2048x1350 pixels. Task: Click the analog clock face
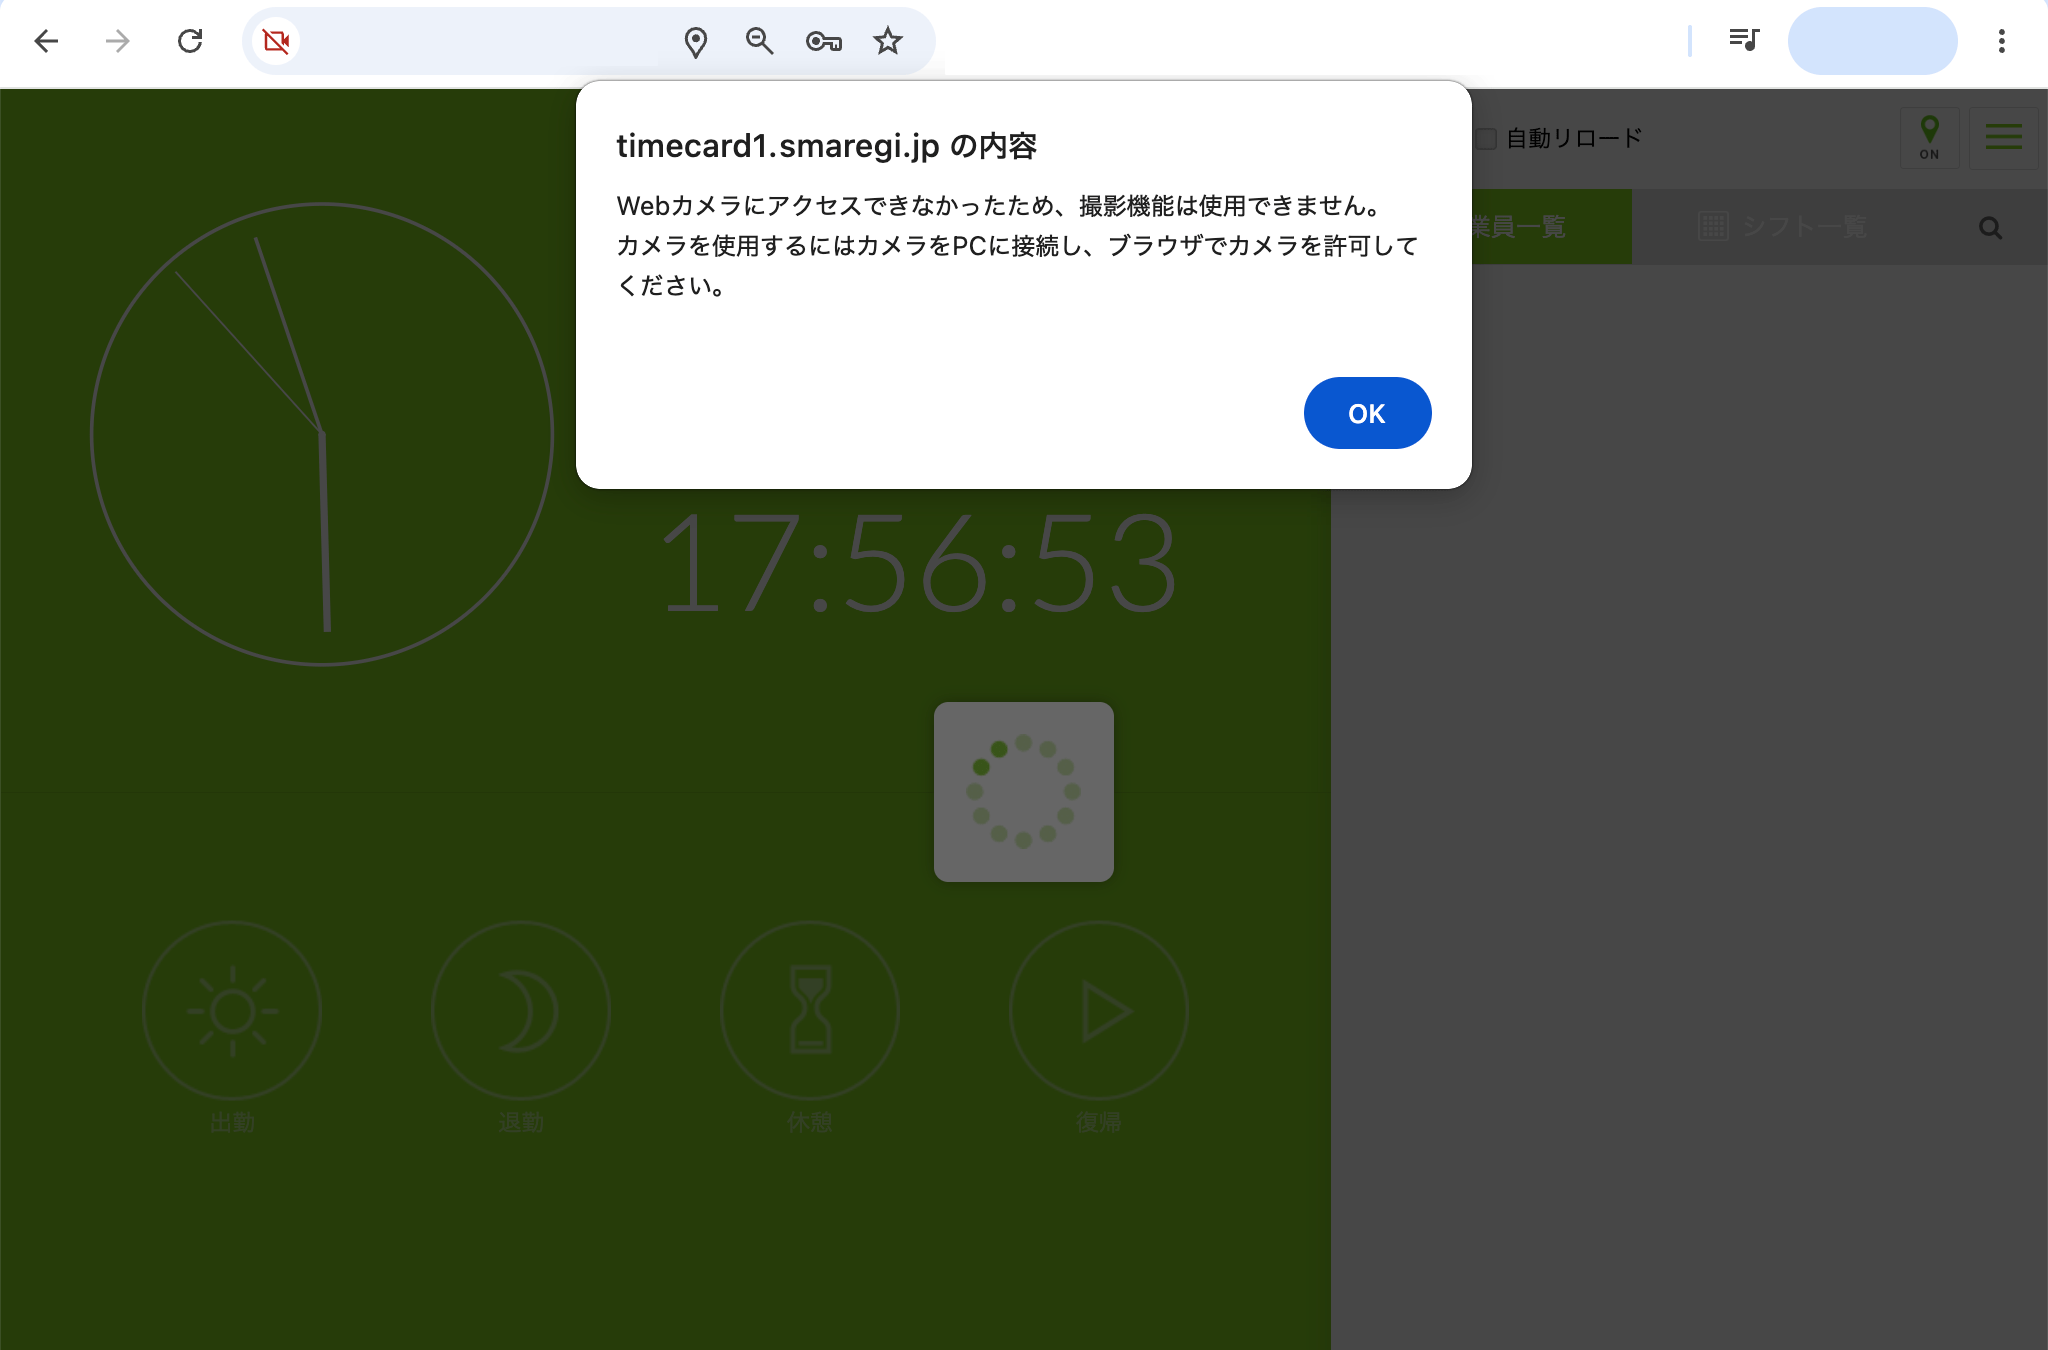click(x=322, y=434)
